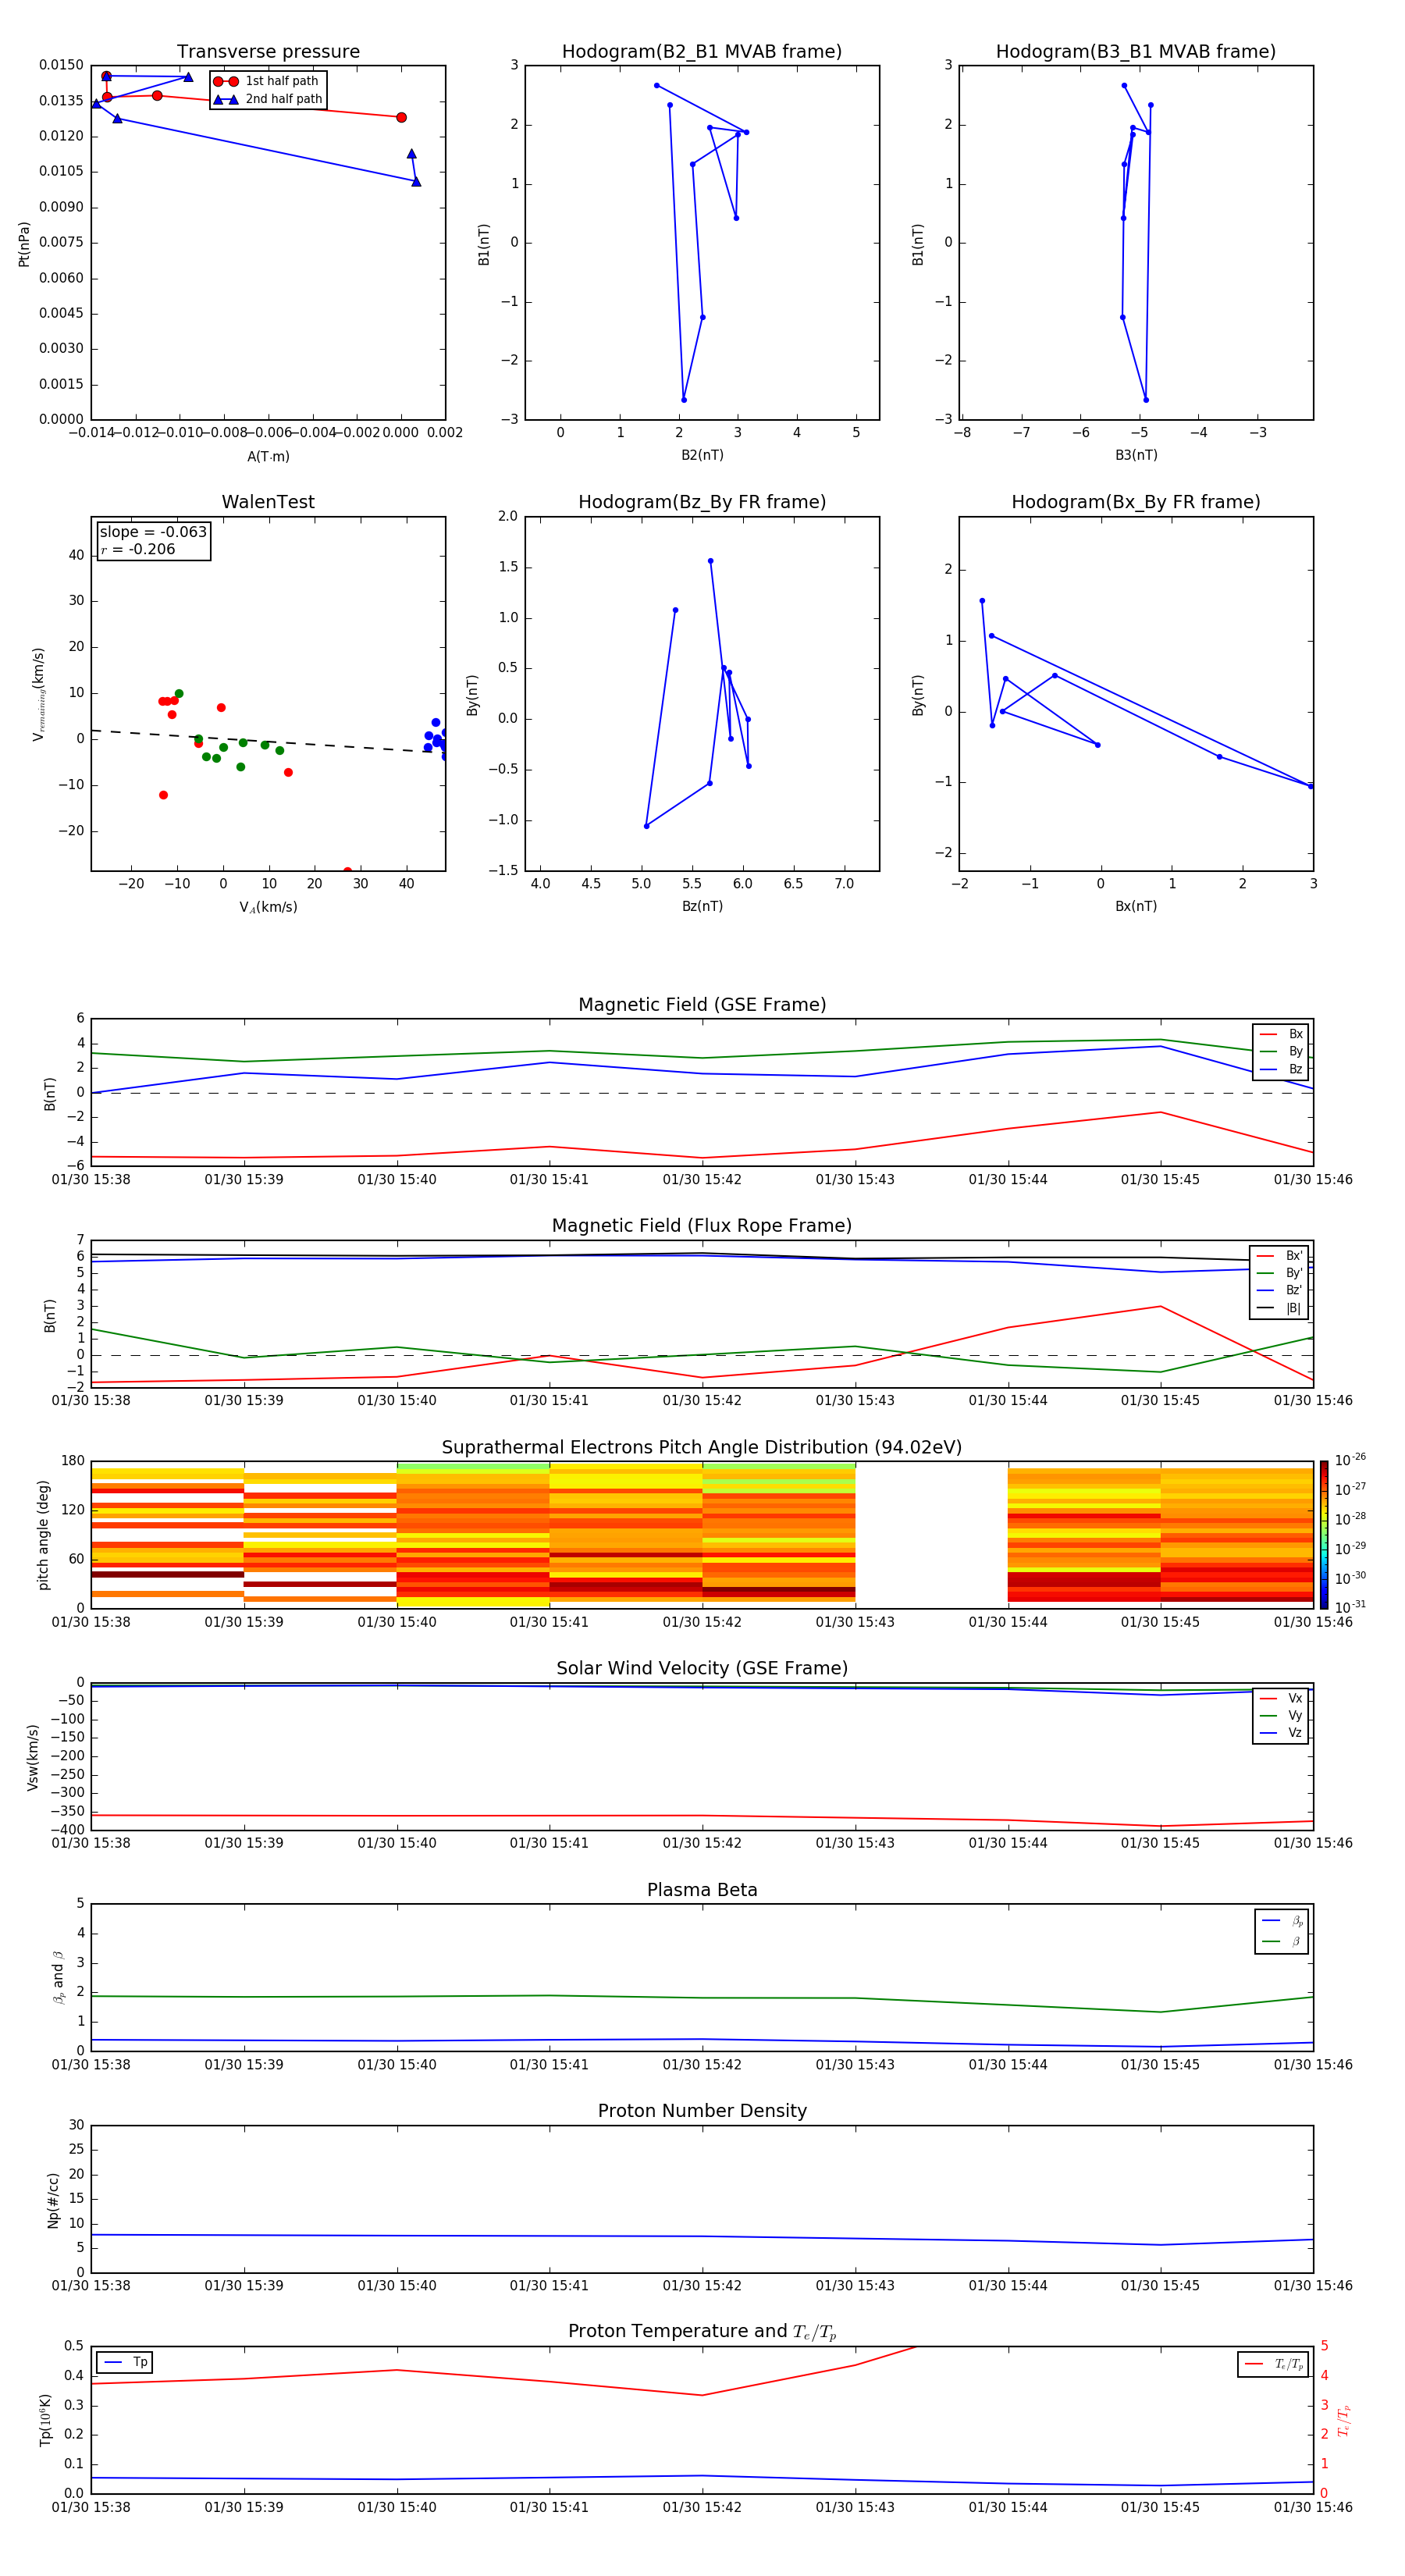
Task: Click the "Magnetic Field (GSE Frame)" title
Action: [702, 1004]
